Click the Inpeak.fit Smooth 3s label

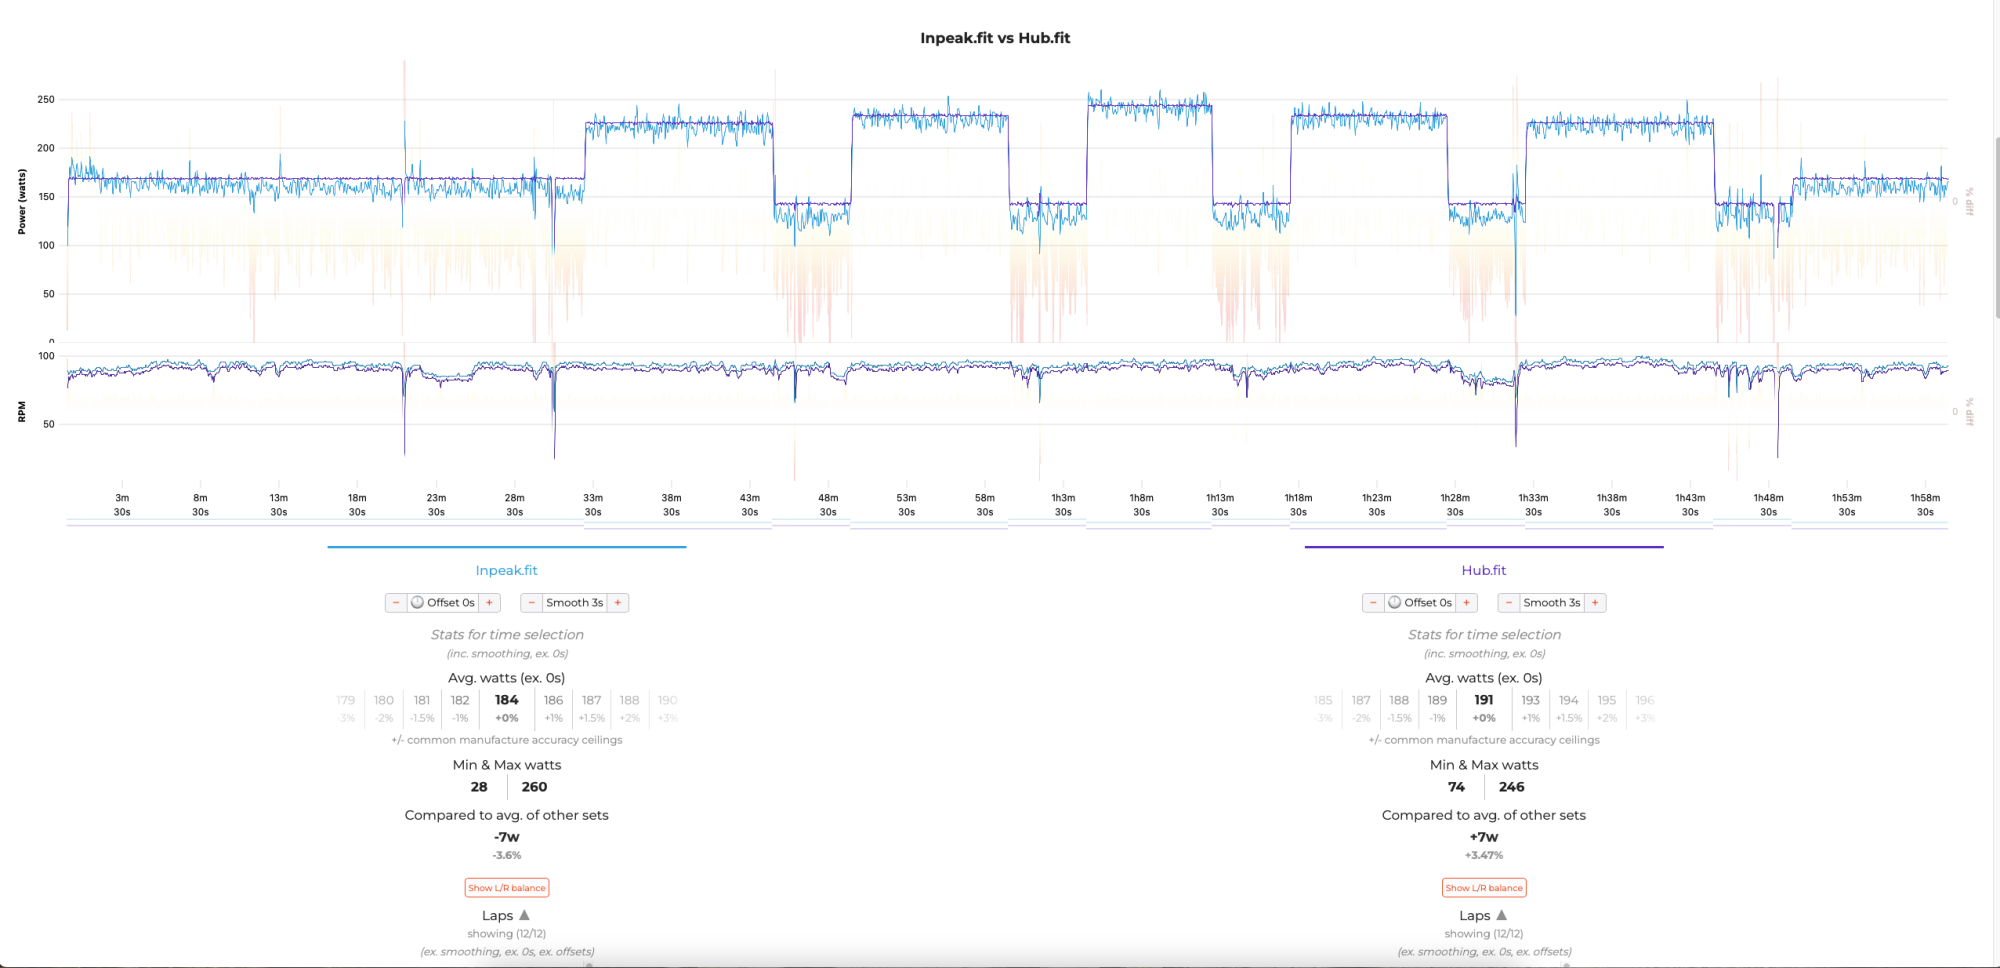tap(574, 603)
